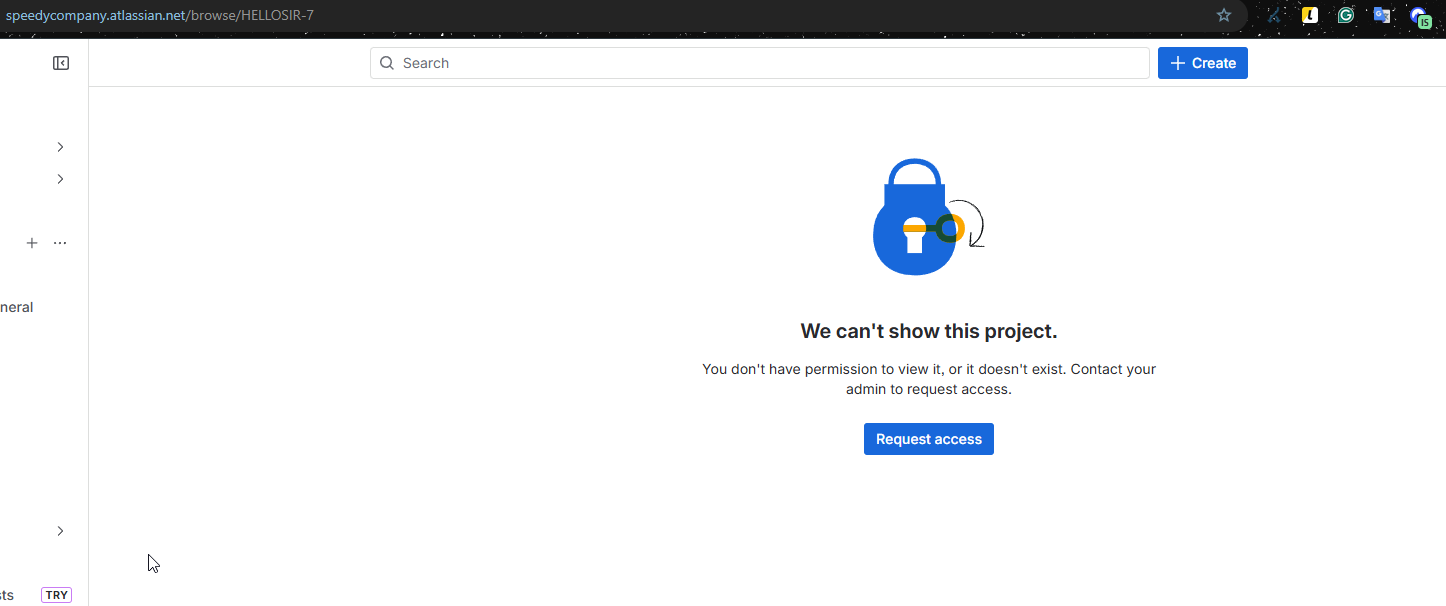Click the yellow L extension icon
The image size is (1446, 606).
[x=1310, y=15]
